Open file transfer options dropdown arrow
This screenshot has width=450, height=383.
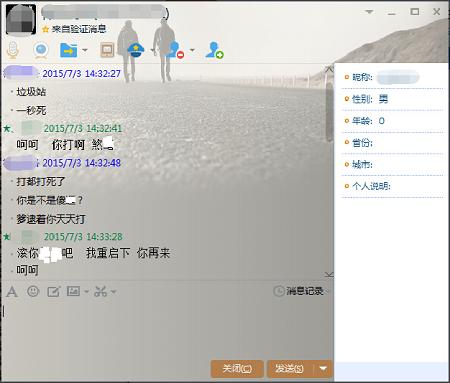pos(85,50)
